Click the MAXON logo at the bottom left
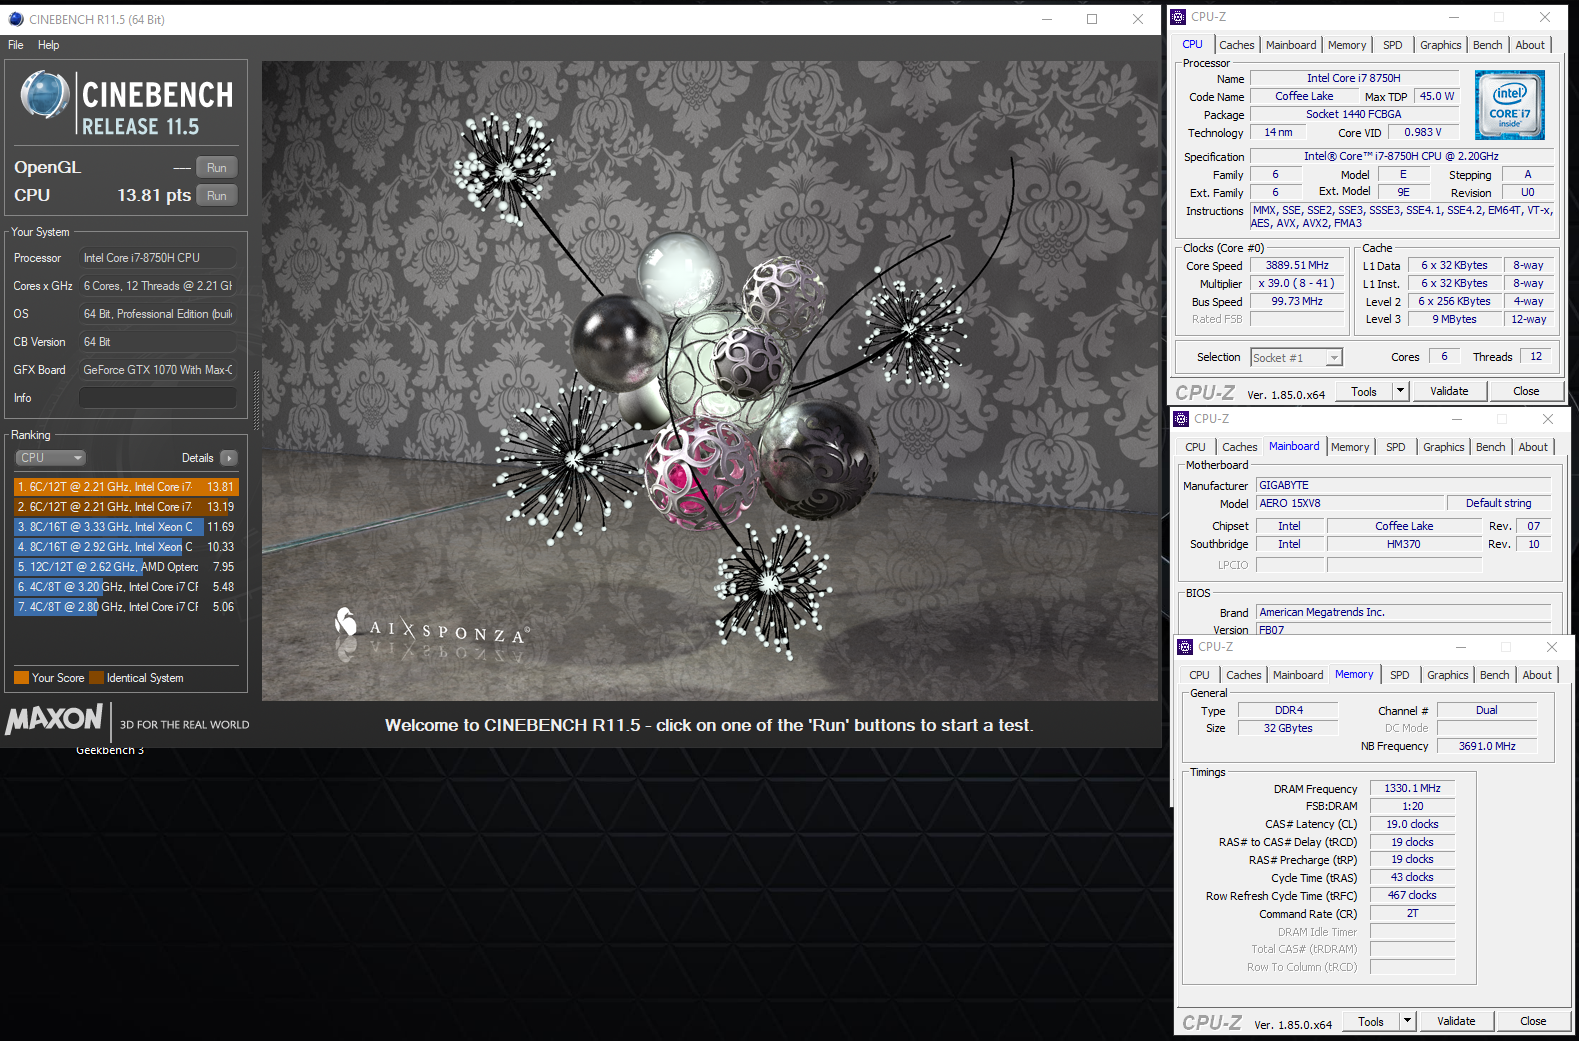Screen dimensions: 1579x1041 [x=54, y=719]
